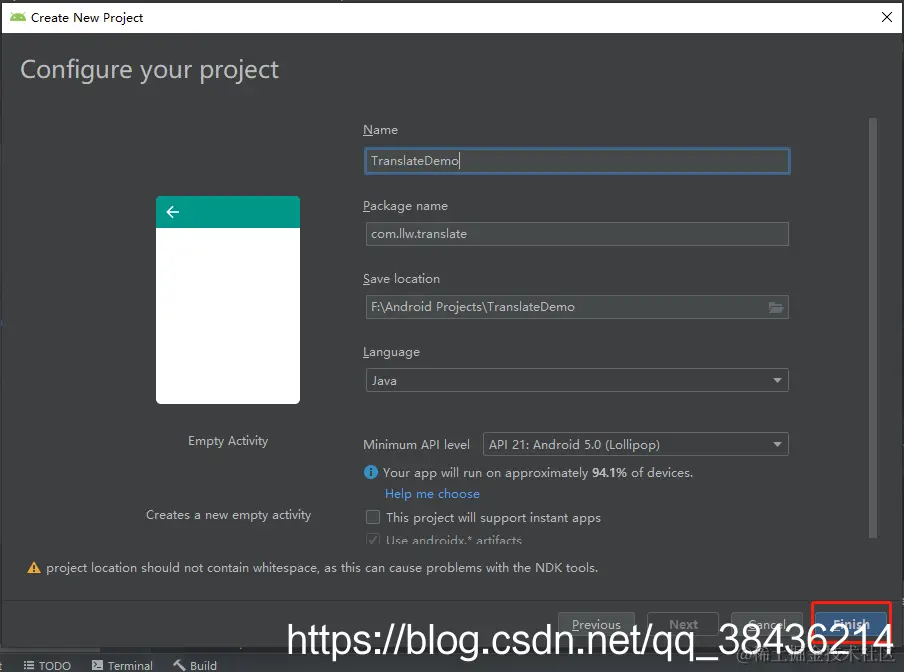Screen dimensions: 904x672
Task: Click the 'Configure your project' heading
Action: click(149, 70)
